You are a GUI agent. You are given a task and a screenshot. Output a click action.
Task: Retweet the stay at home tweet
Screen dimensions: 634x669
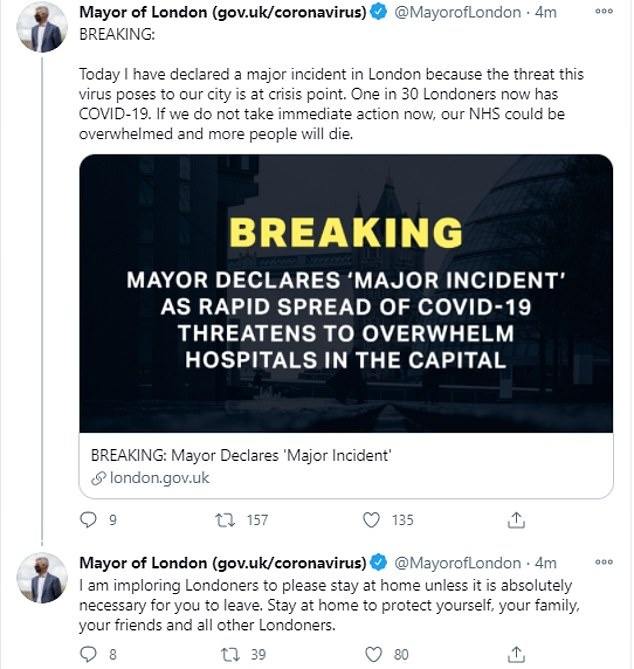click(228, 654)
